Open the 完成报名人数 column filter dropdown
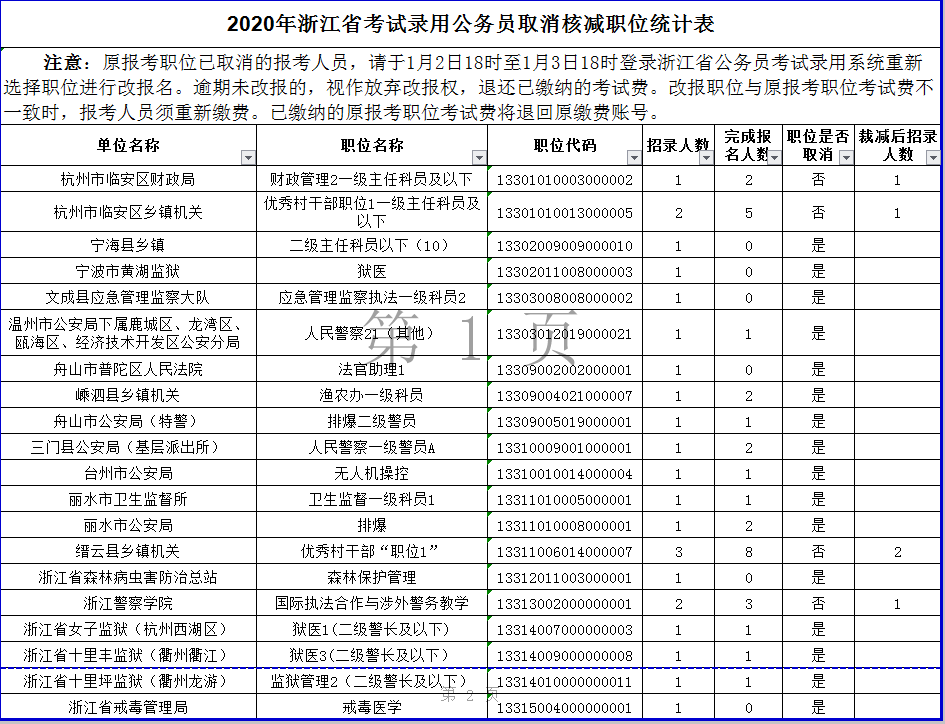Screen dimensions: 945x724 click(x=774, y=158)
